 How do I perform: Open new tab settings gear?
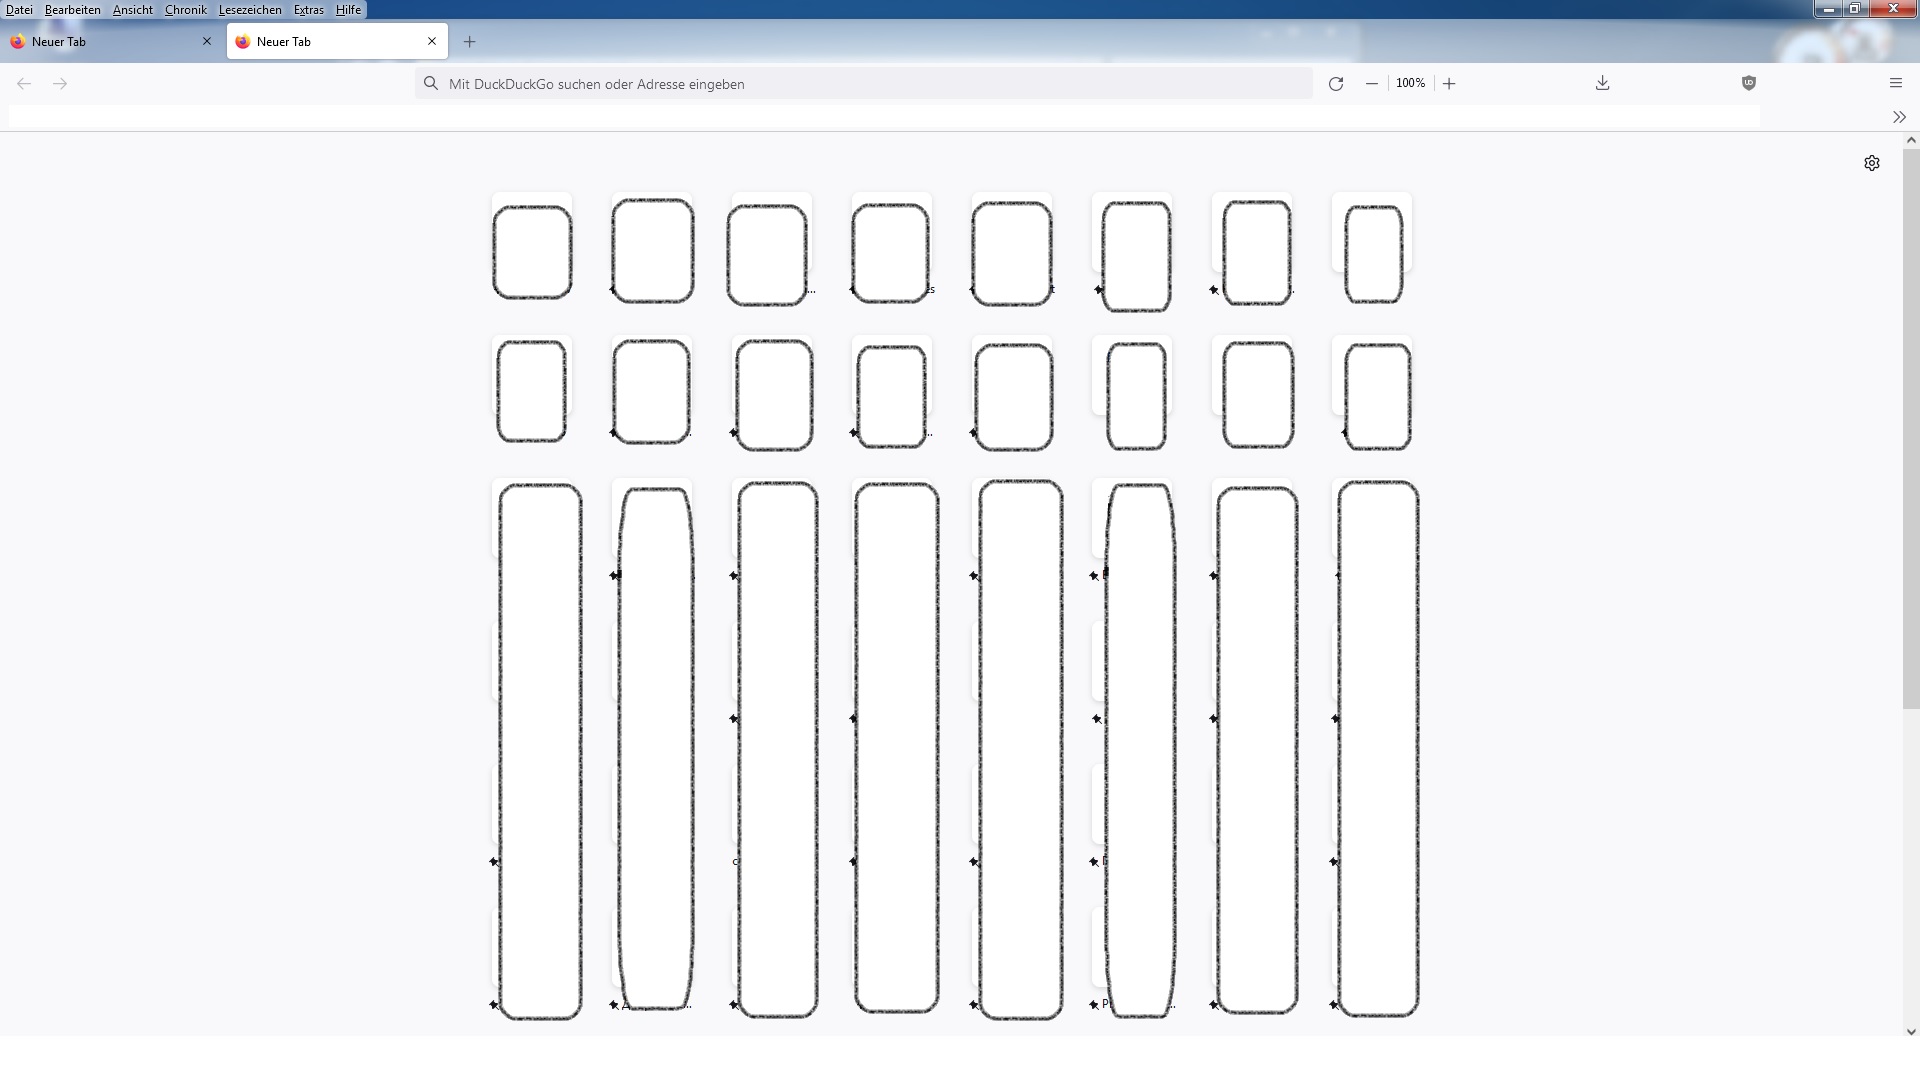pos(1871,163)
